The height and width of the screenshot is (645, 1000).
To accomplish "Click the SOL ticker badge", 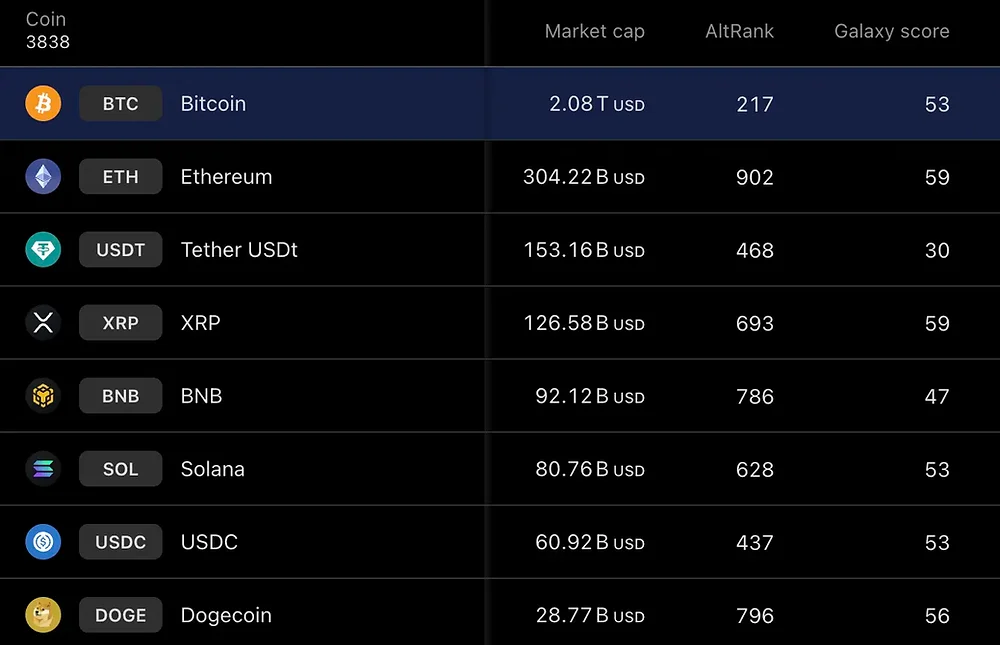I will [120, 468].
